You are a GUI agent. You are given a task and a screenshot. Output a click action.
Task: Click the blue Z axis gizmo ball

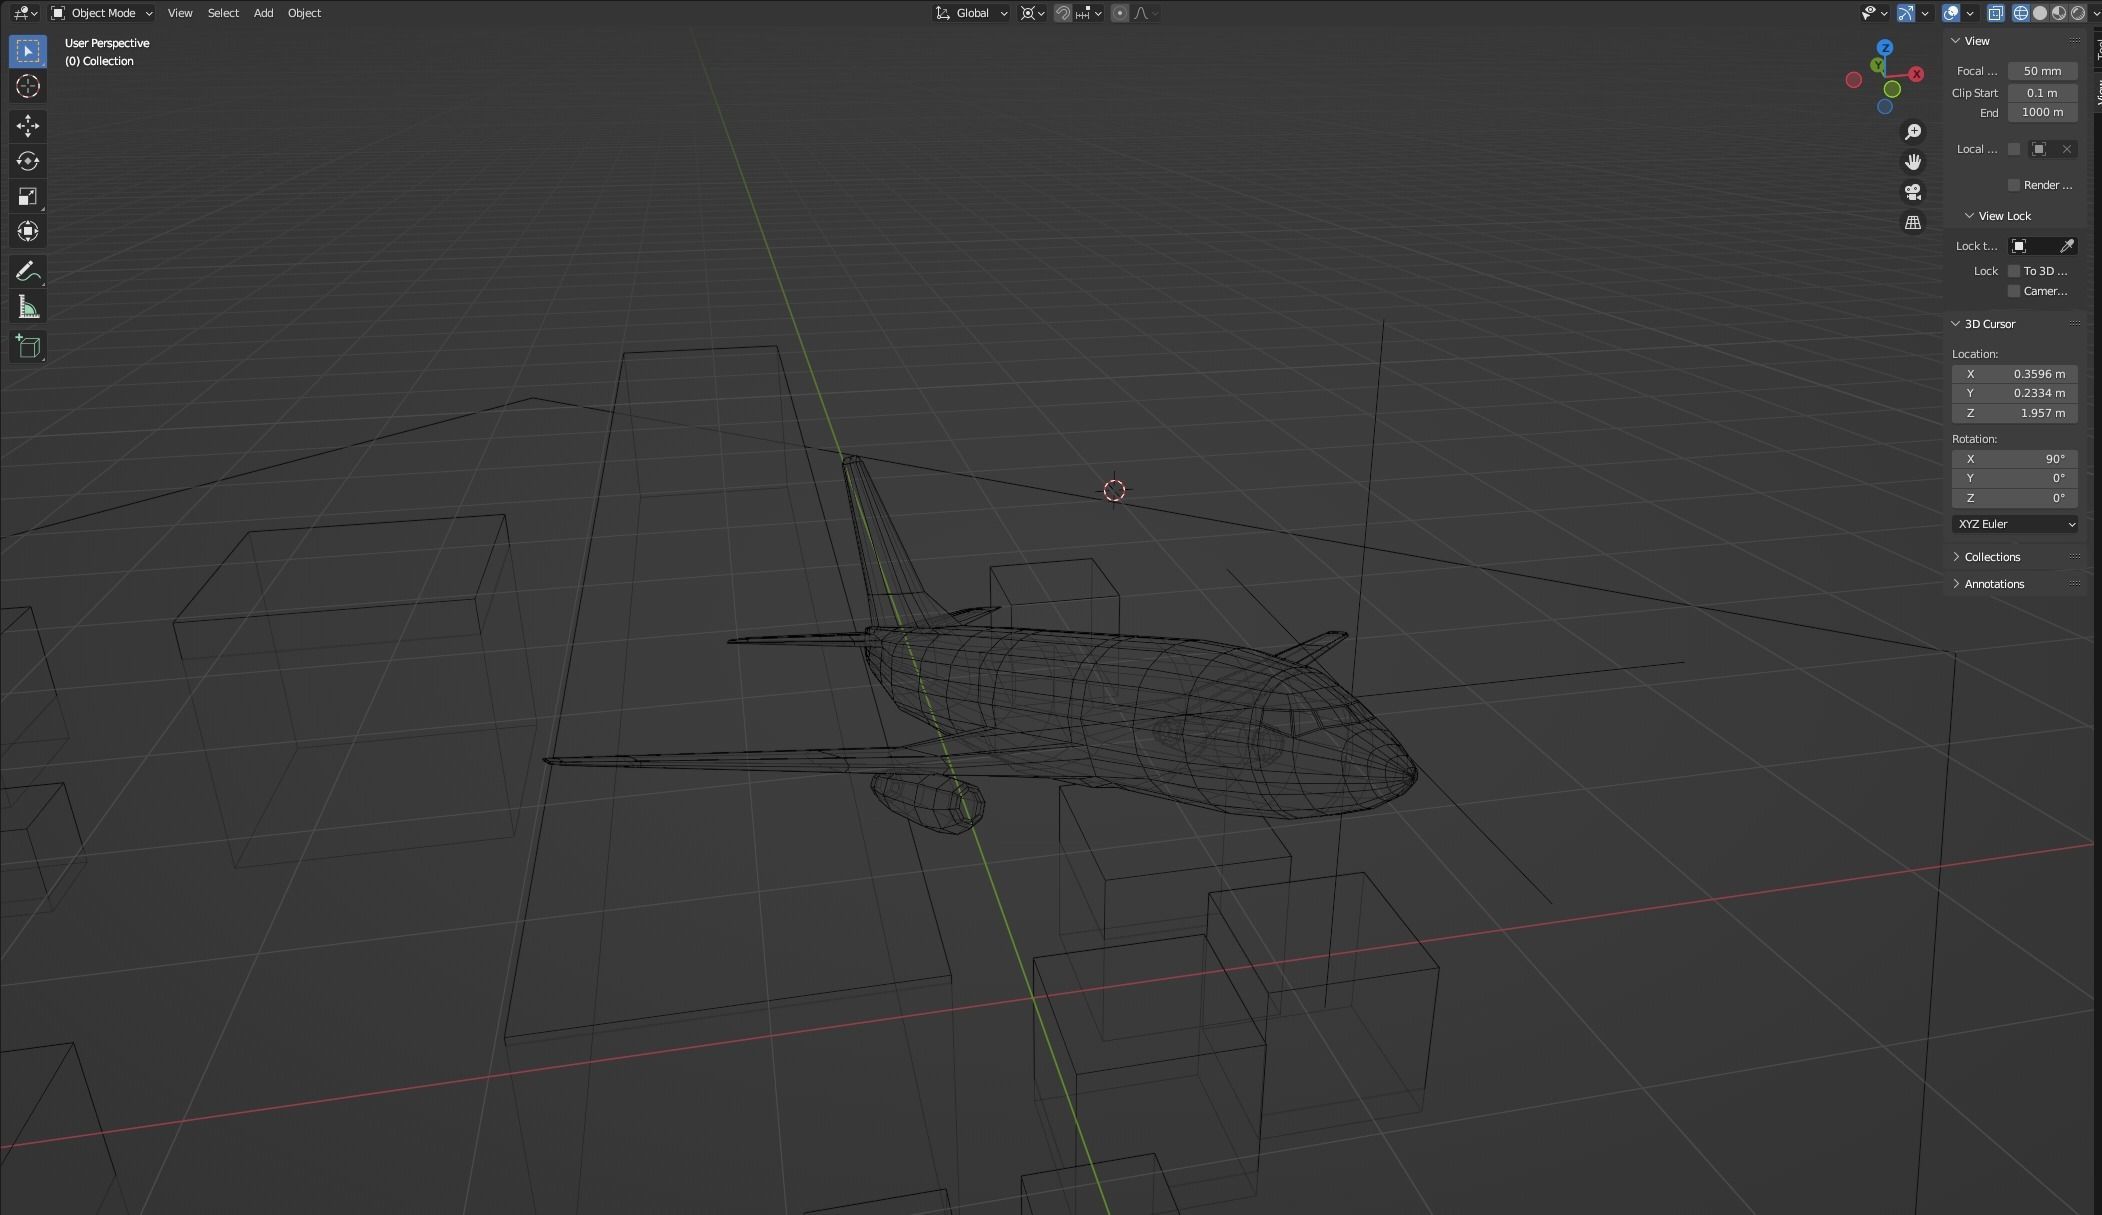click(1885, 48)
